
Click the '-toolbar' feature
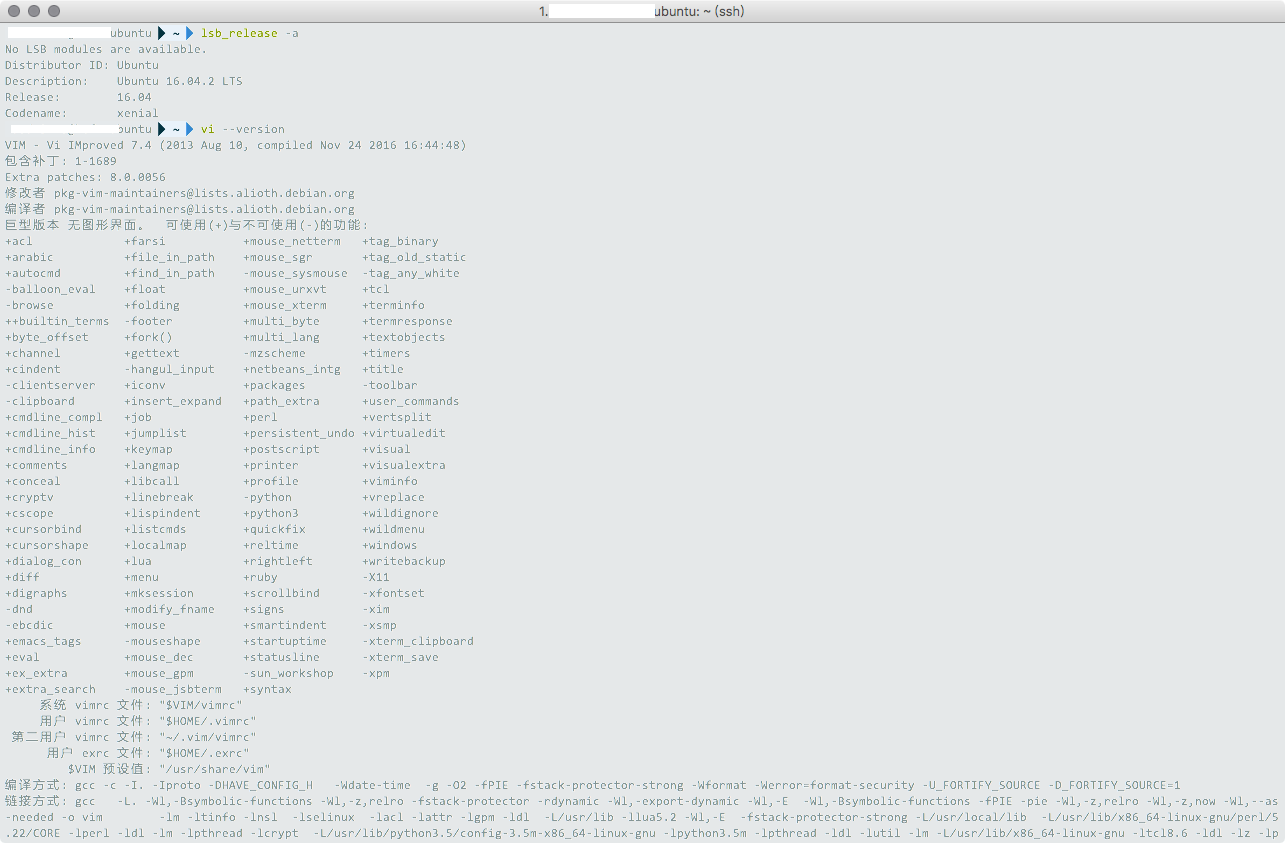[x=390, y=385]
